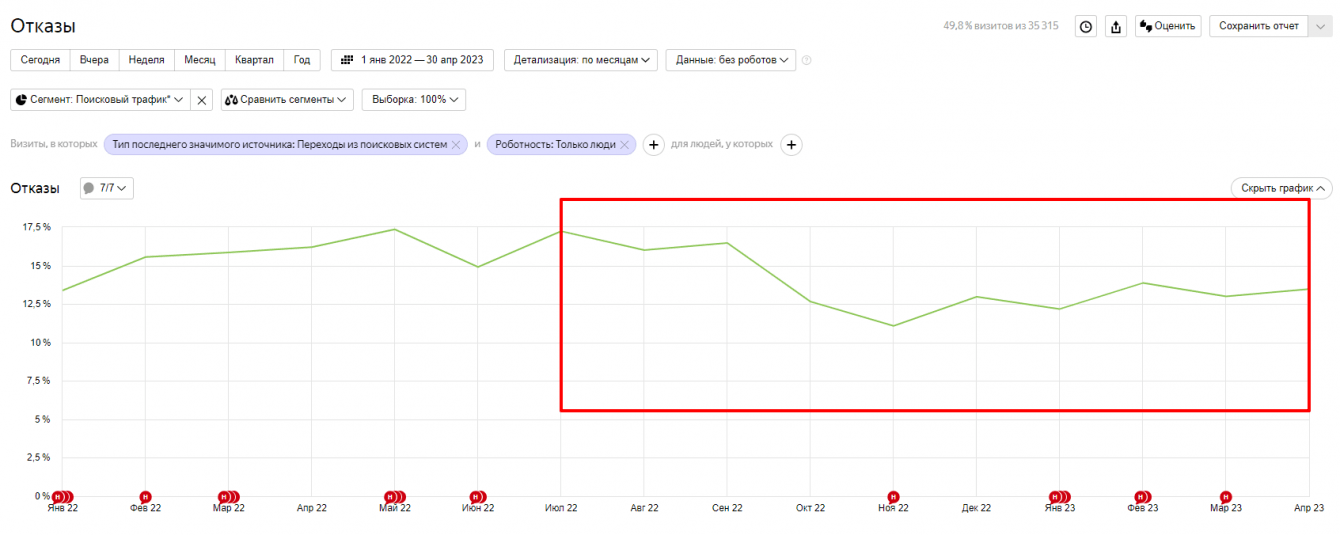Click annotation marker at Янв 23

1059,497
